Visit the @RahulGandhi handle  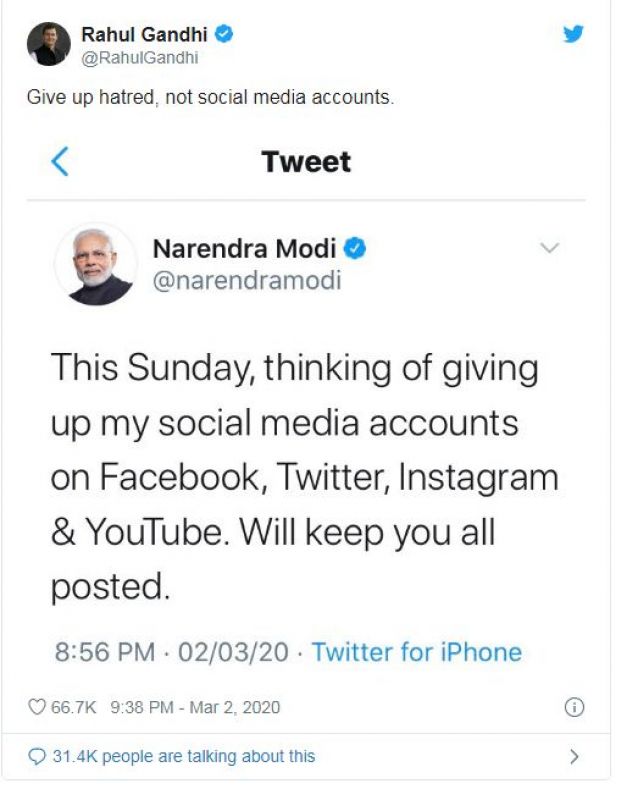pos(139,57)
